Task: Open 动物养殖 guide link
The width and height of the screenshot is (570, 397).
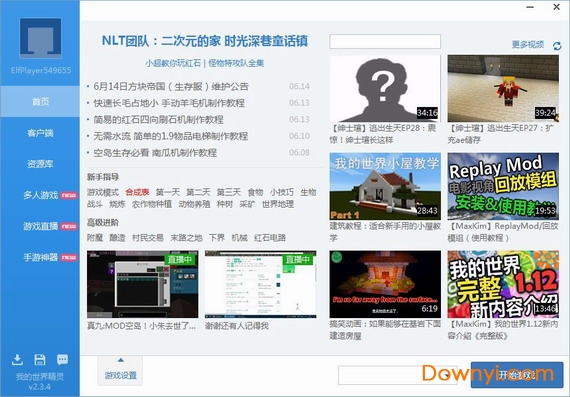Action: click(x=194, y=204)
